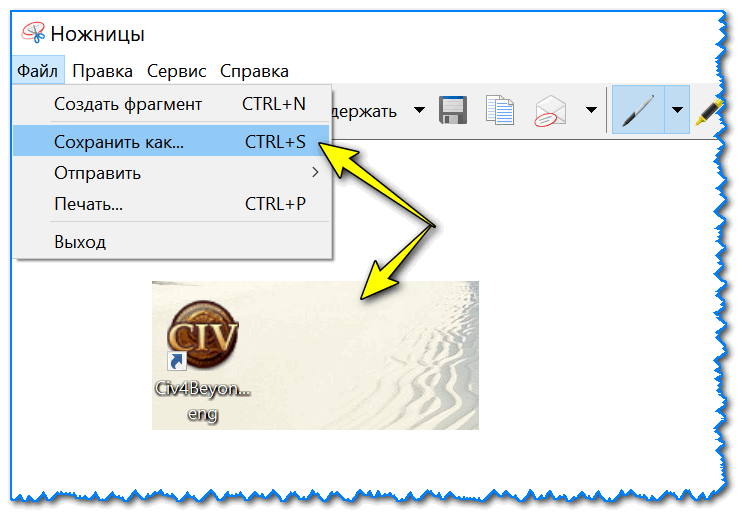Open the Pen color options dropdown
Image resolution: width=744 pixels, height=519 pixels.
[677, 110]
